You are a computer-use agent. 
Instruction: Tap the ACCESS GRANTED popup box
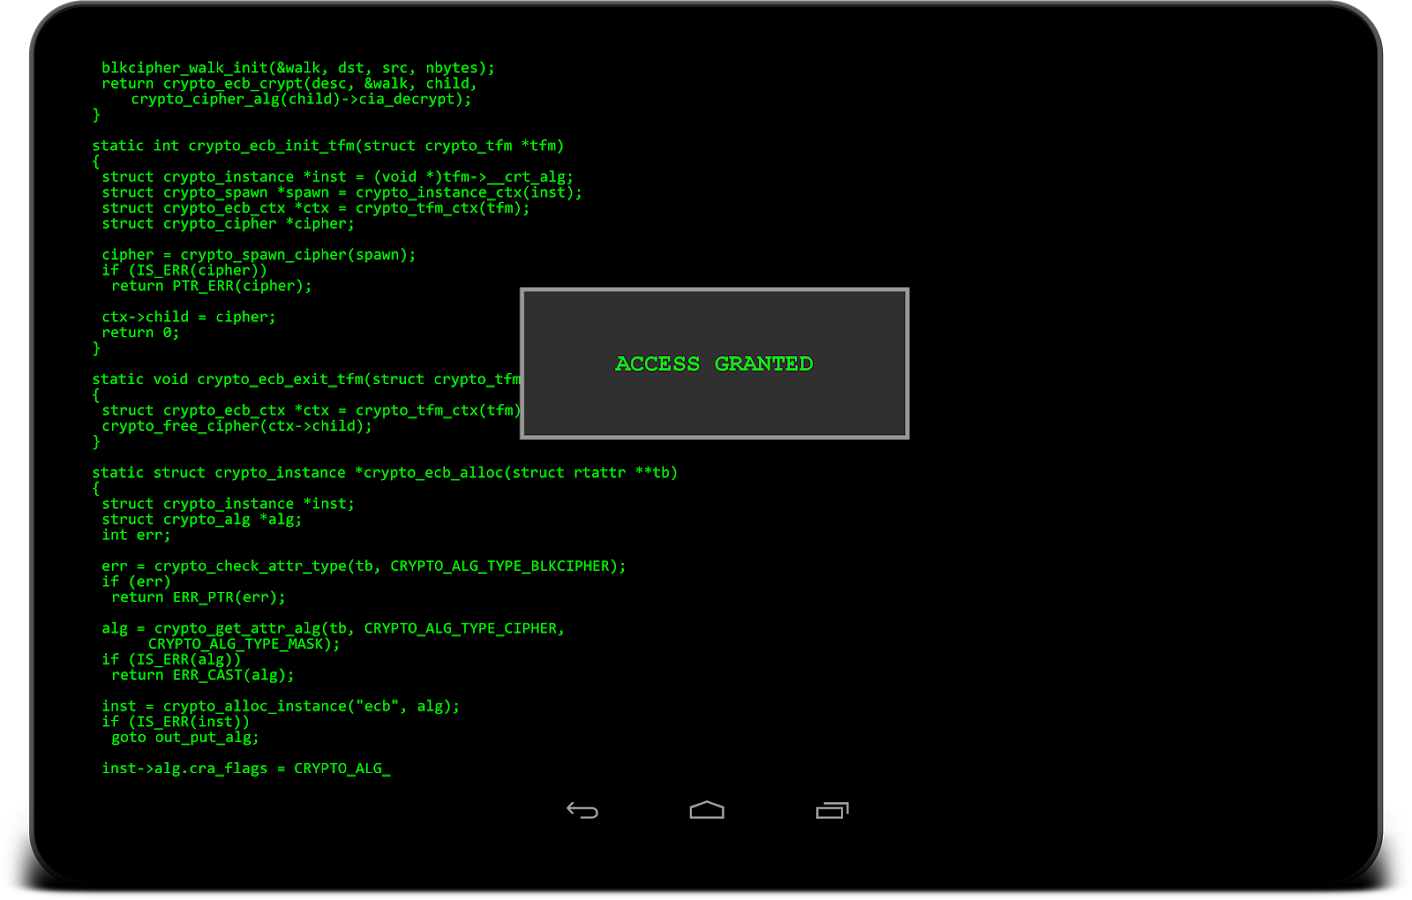coord(714,364)
